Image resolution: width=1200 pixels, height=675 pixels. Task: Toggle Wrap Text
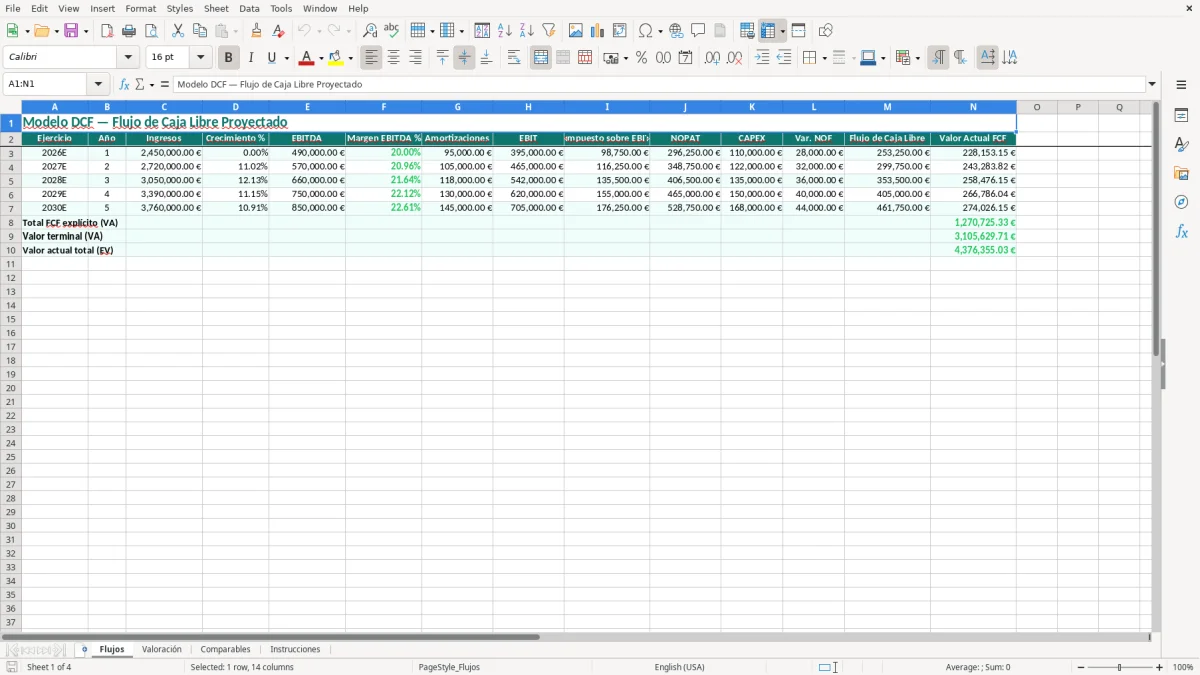pyautogui.click(x=514, y=58)
